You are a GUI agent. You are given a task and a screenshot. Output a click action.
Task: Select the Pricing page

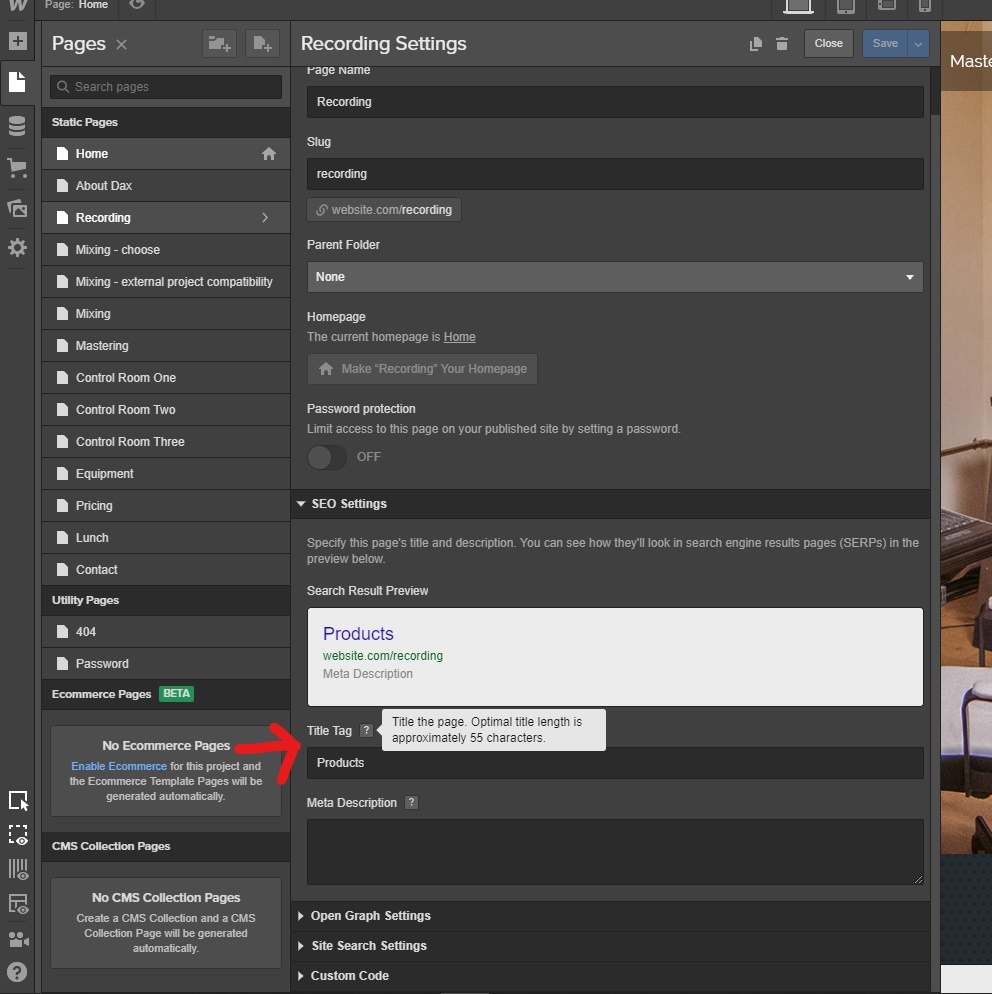pos(166,506)
